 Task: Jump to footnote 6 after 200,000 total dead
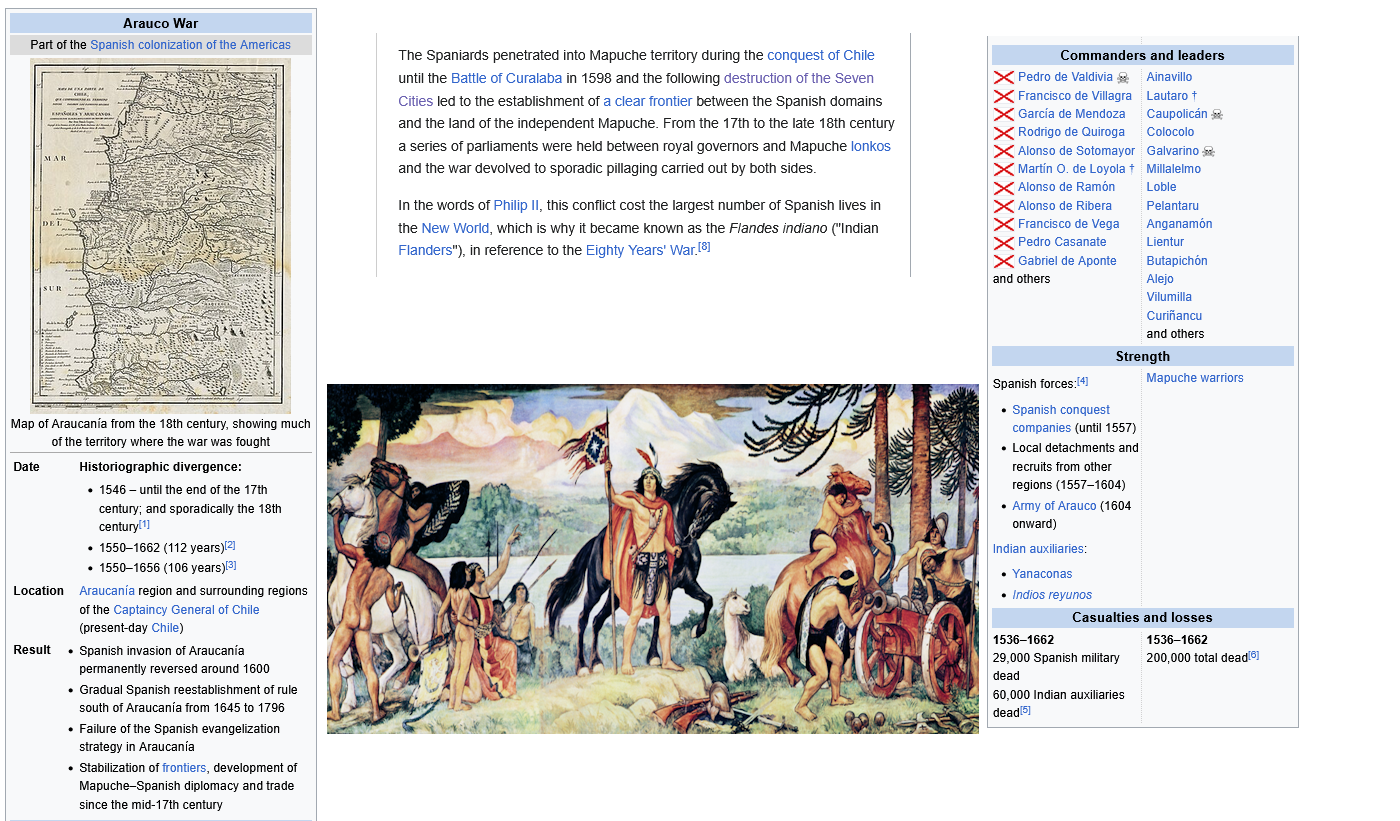point(1253,655)
